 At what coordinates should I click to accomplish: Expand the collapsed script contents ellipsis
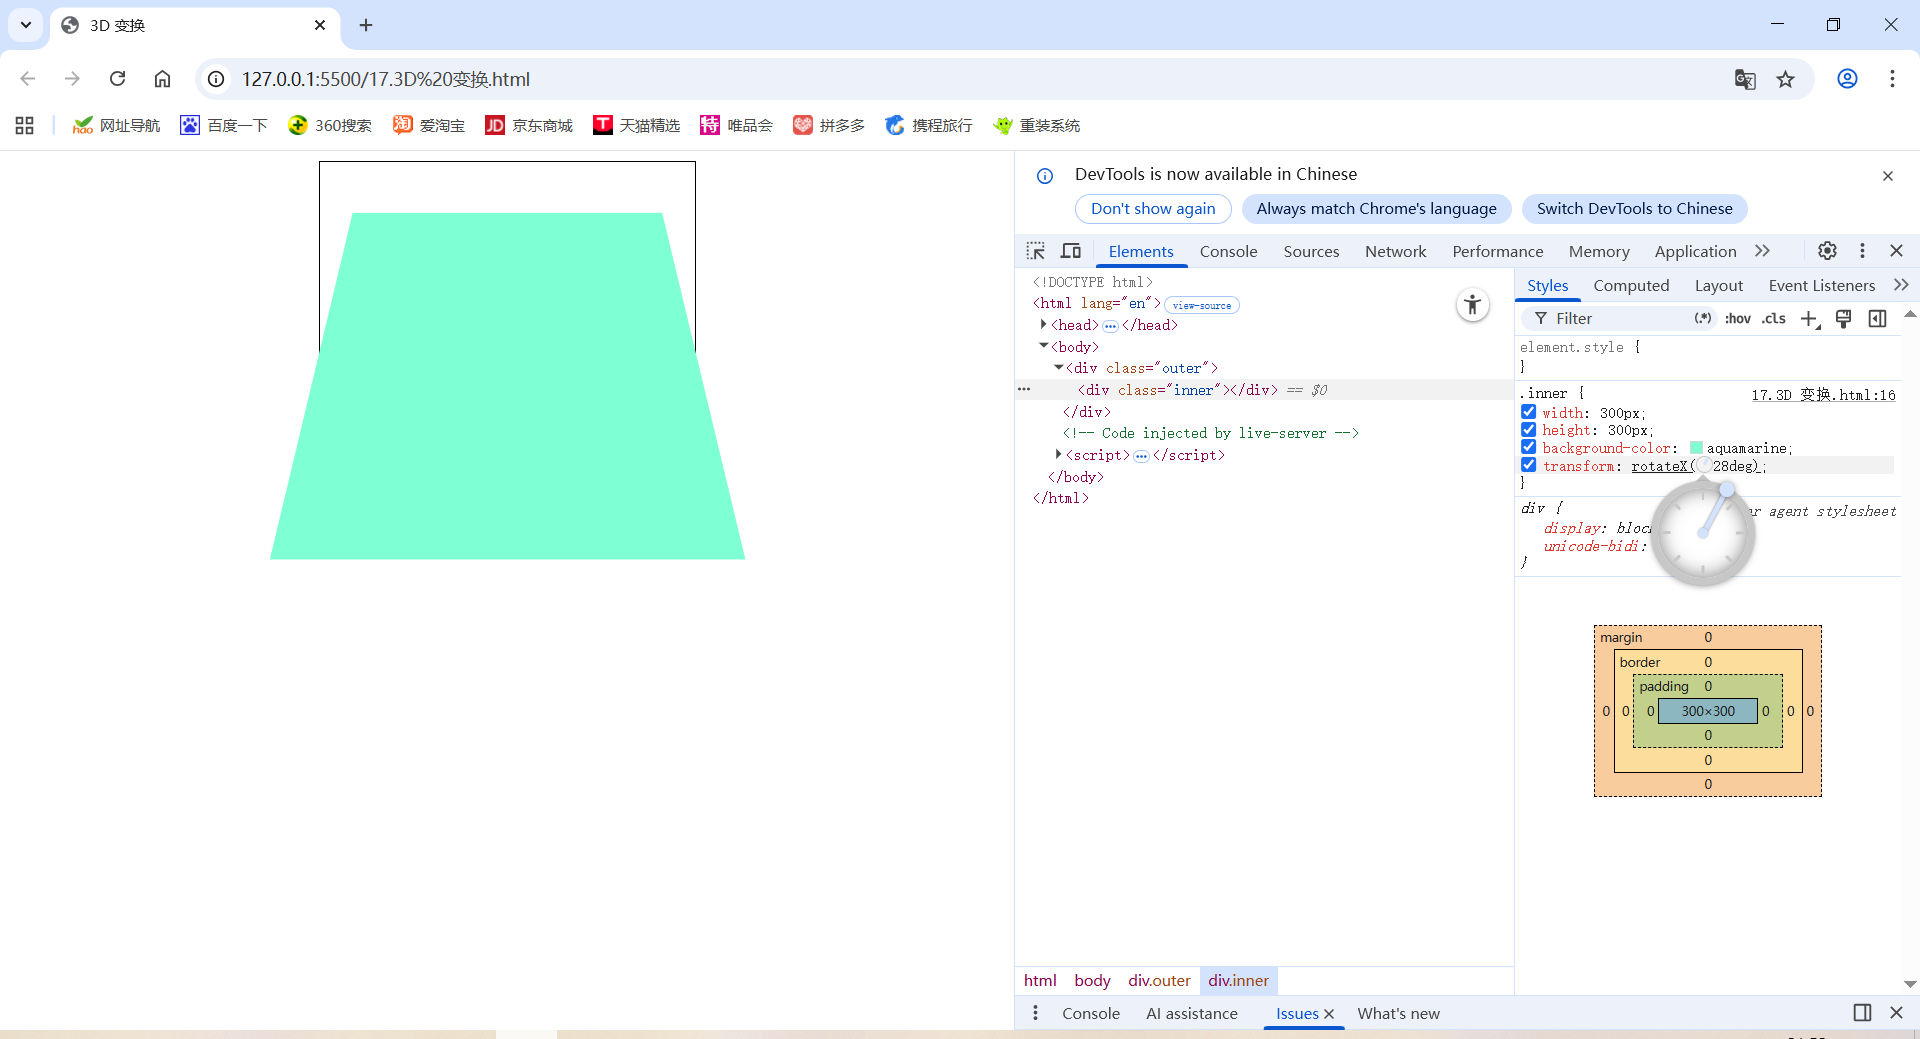1141,456
